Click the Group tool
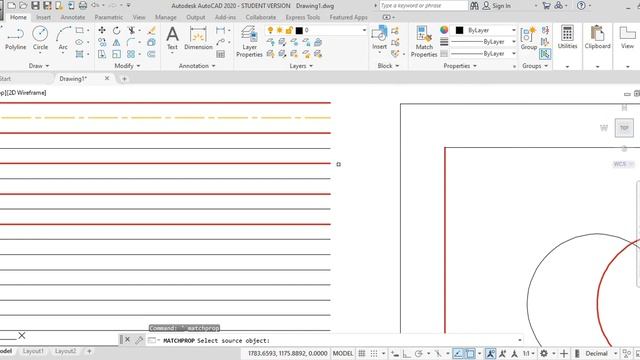This screenshot has height=360, width=640. [x=529, y=38]
